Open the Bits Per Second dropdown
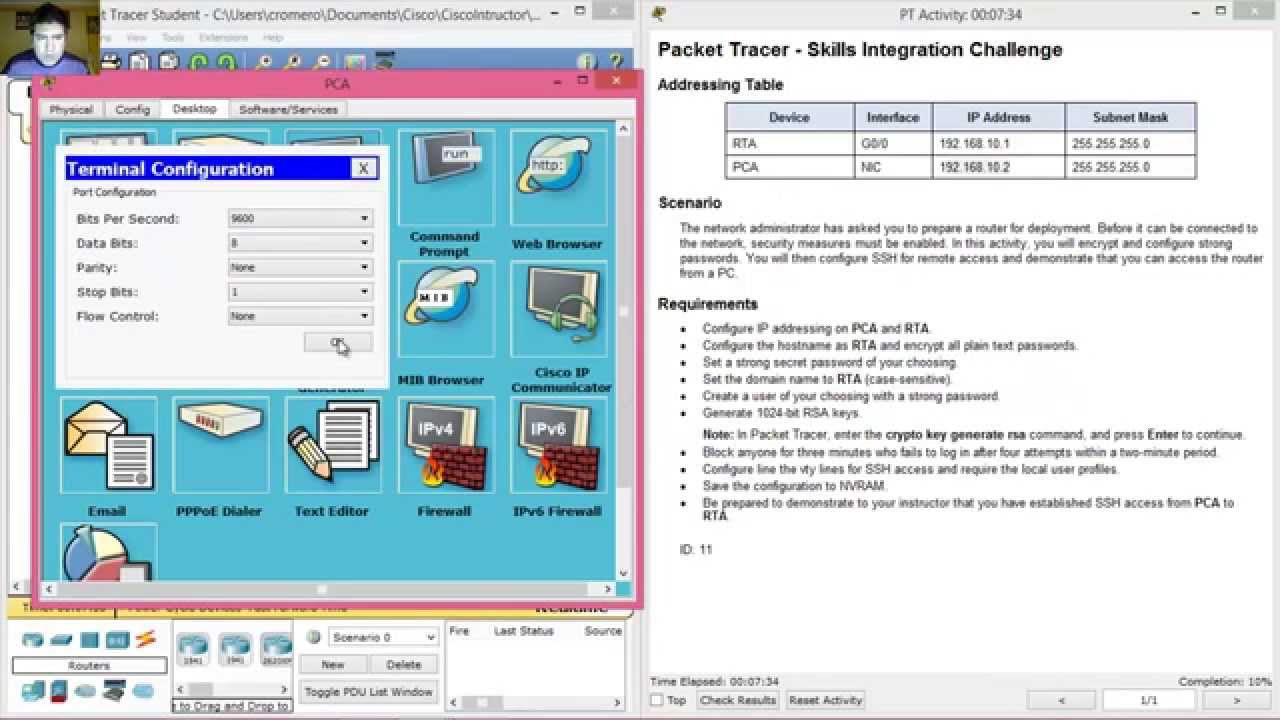The height and width of the screenshot is (720, 1280). coord(300,218)
